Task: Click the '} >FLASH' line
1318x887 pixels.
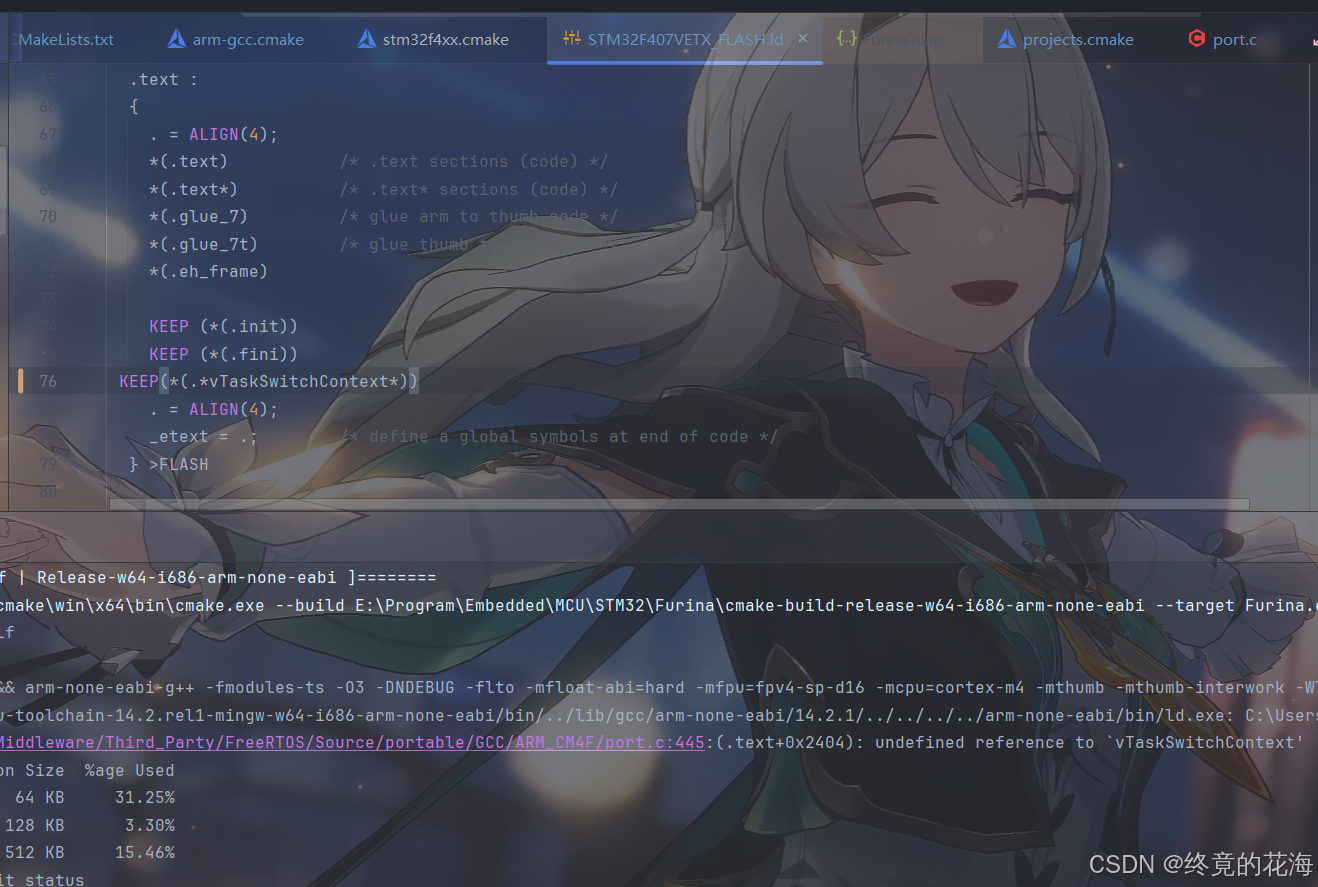Action: tap(169, 464)
